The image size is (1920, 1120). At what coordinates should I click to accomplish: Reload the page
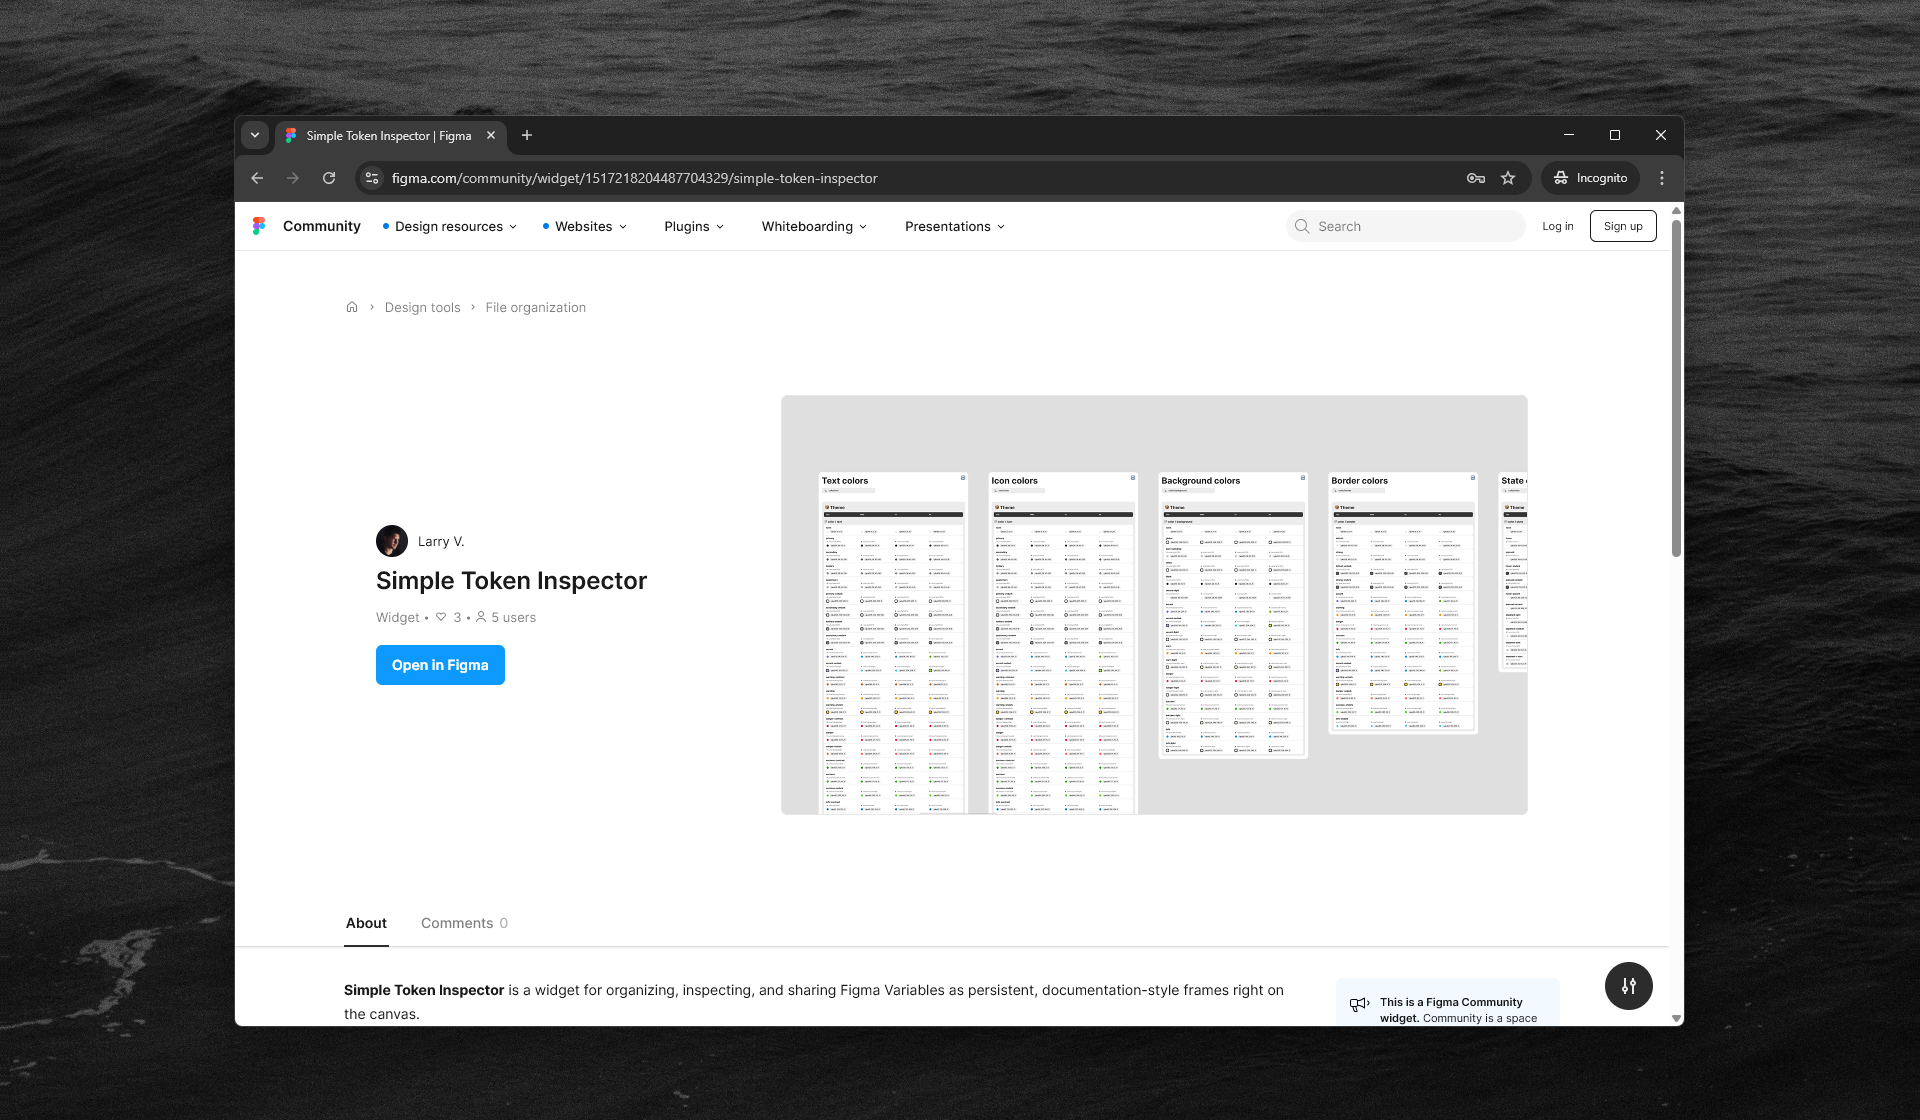point(329,178)
